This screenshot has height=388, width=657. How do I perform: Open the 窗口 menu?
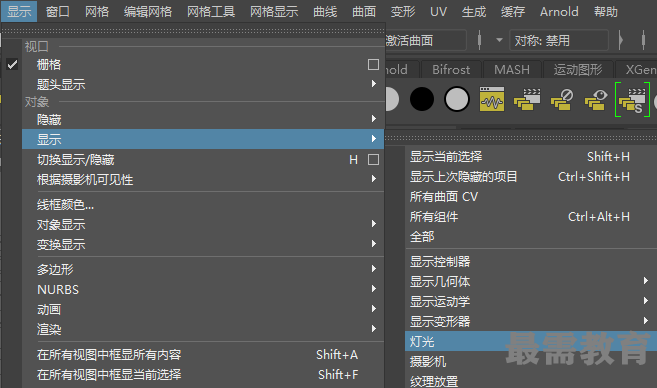pyautogui.click(x=57, y=11)
